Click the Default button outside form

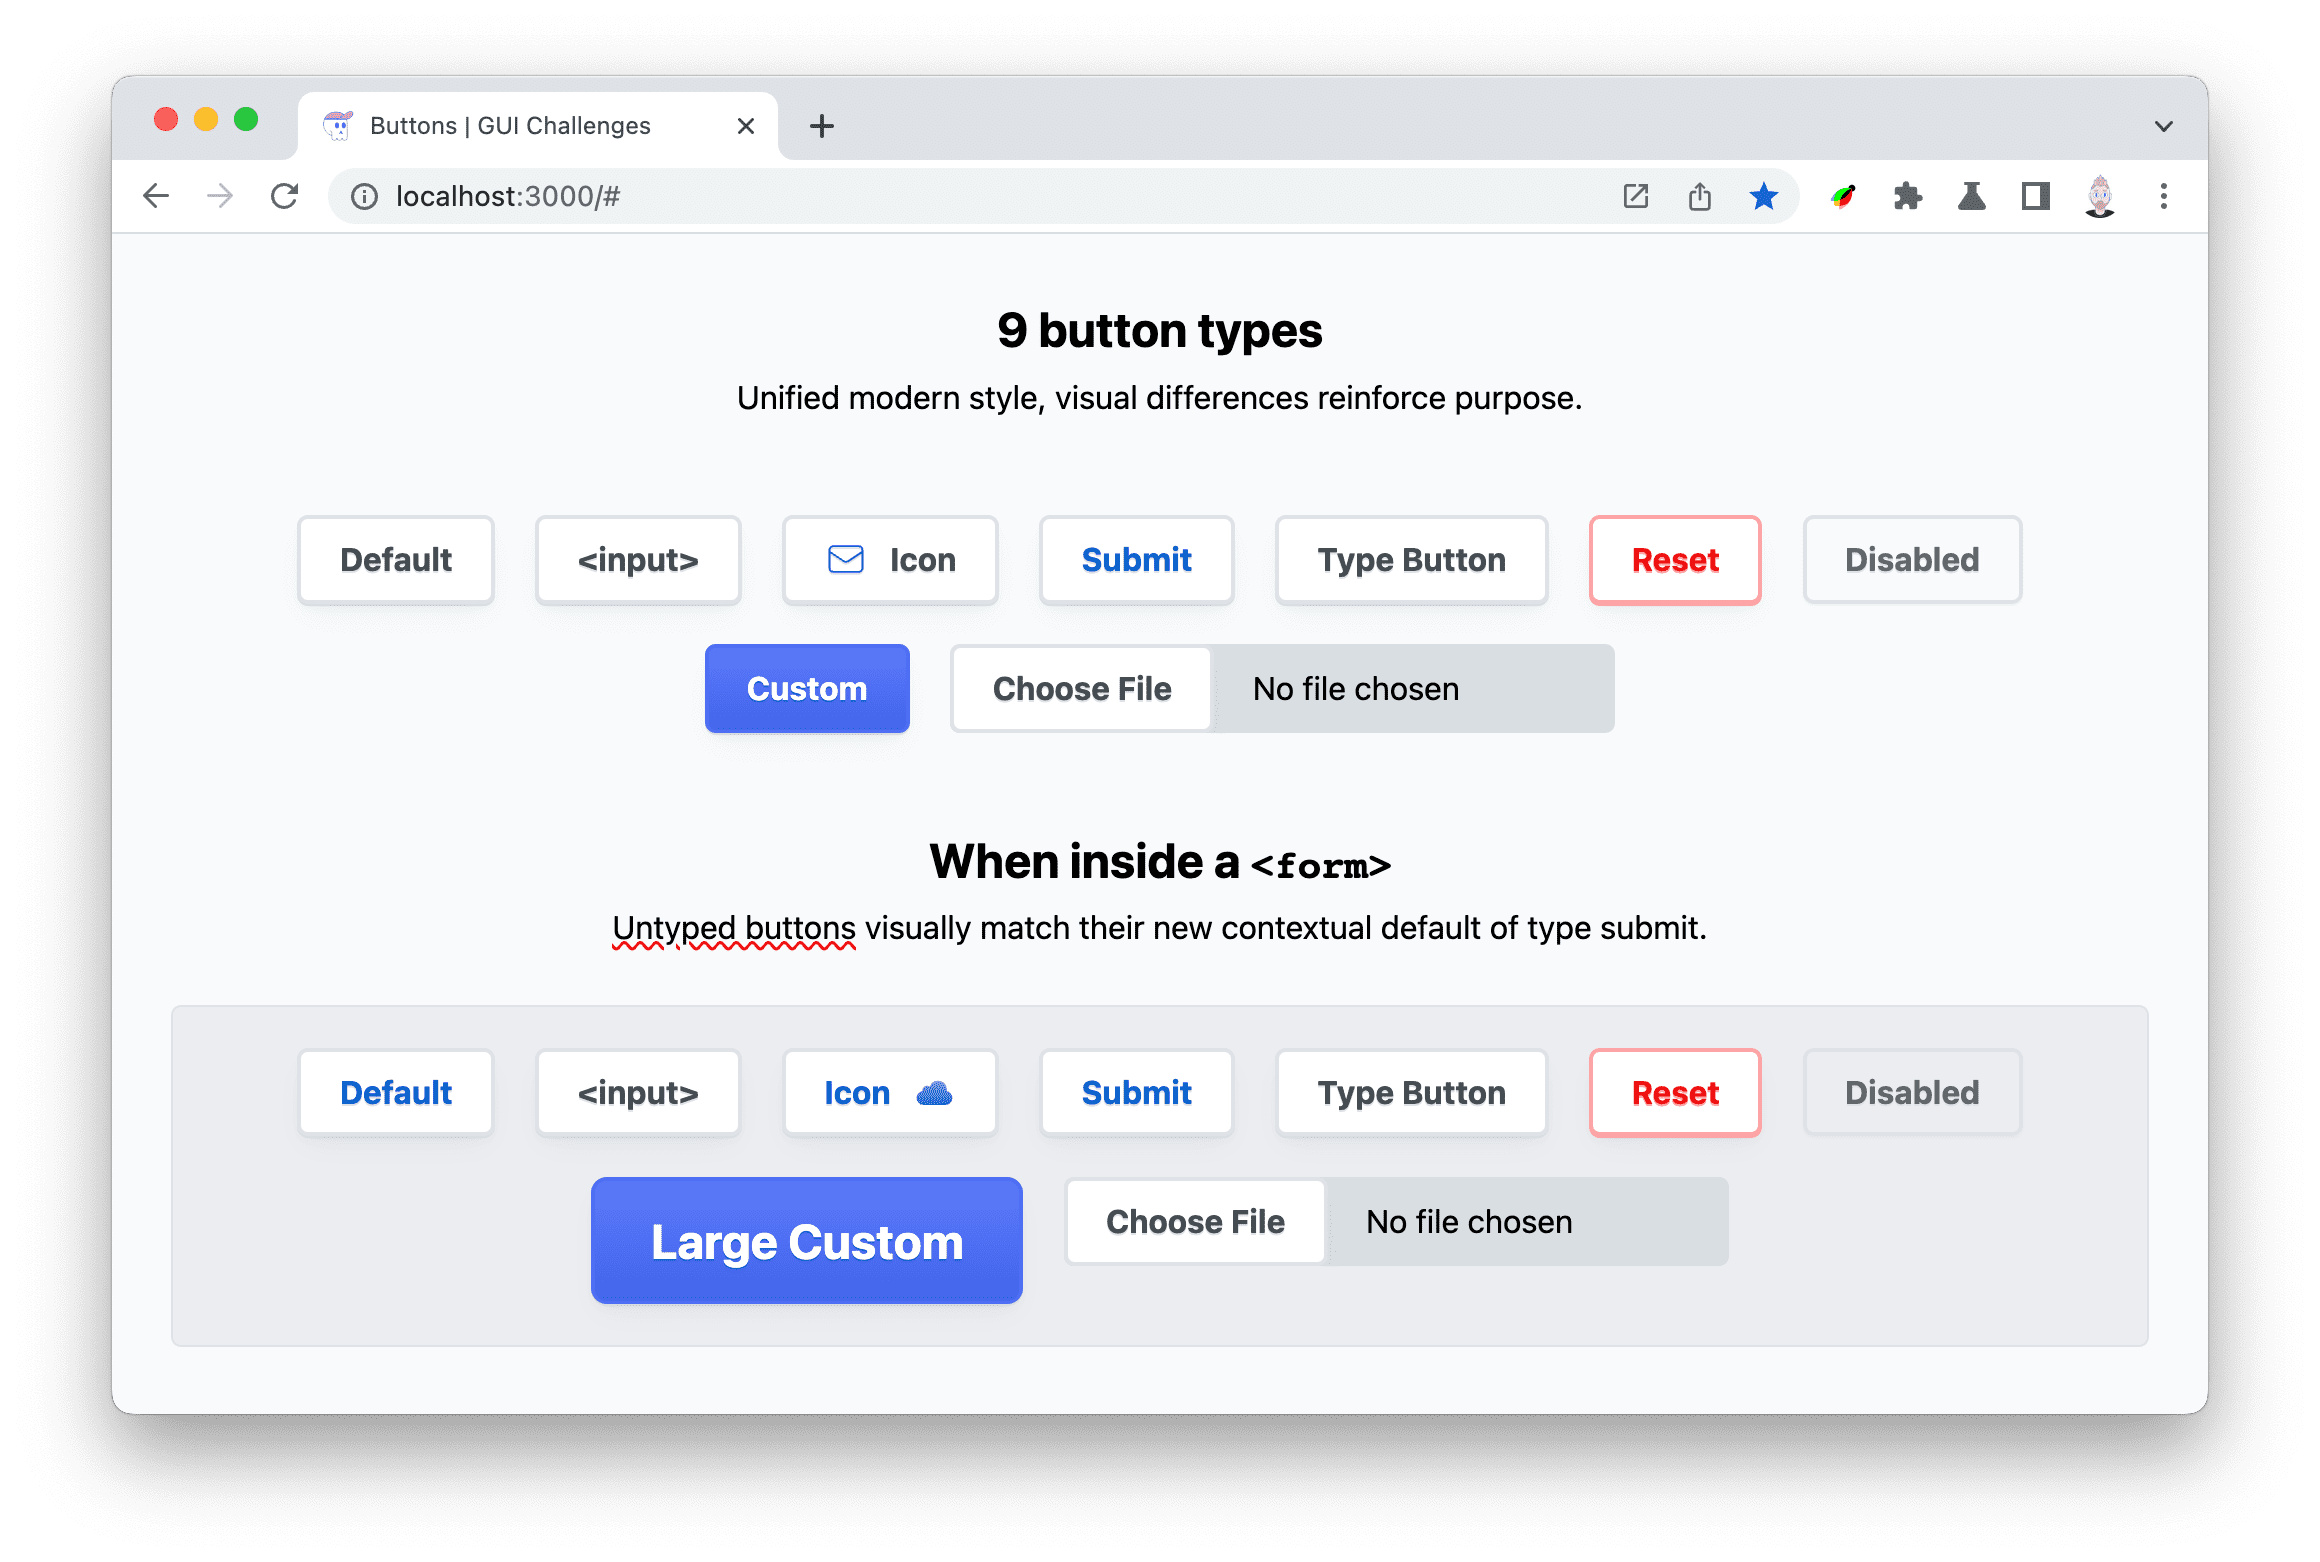tap(396, 558)
